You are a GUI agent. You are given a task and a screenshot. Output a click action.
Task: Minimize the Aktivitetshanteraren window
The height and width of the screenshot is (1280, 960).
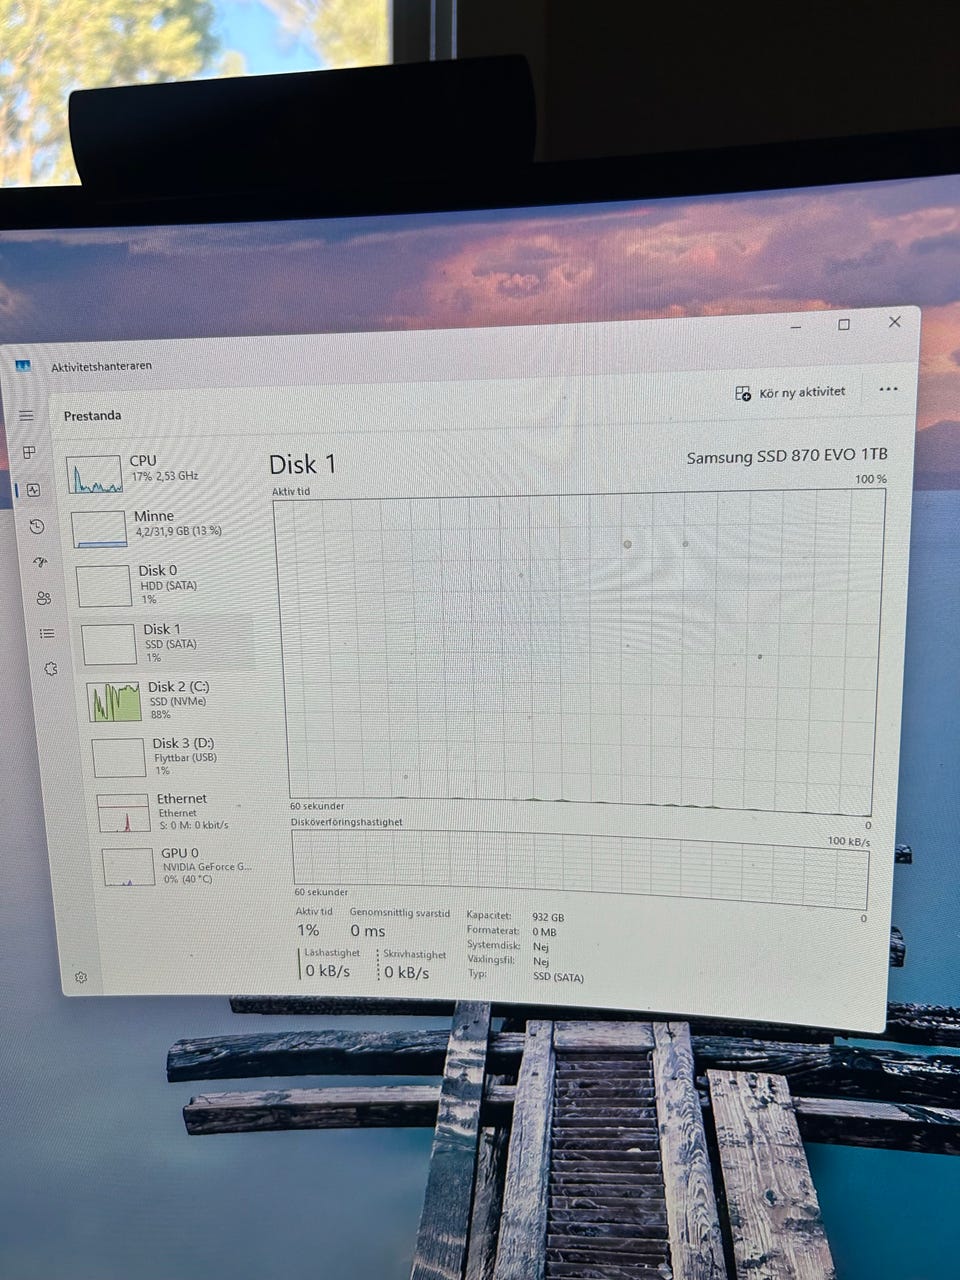[x=796, y=327]
